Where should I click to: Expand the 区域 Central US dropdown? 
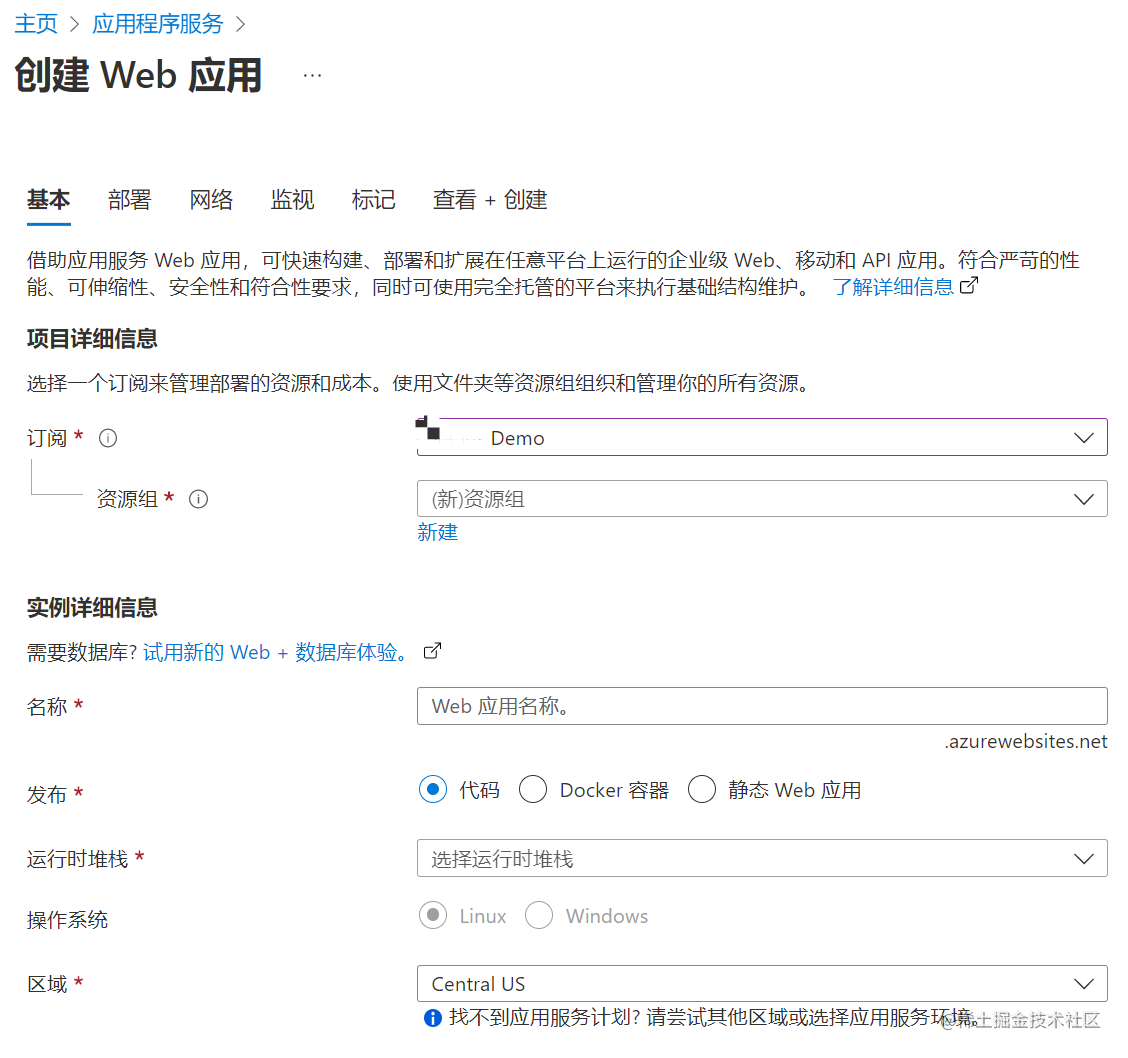point(762,983)
